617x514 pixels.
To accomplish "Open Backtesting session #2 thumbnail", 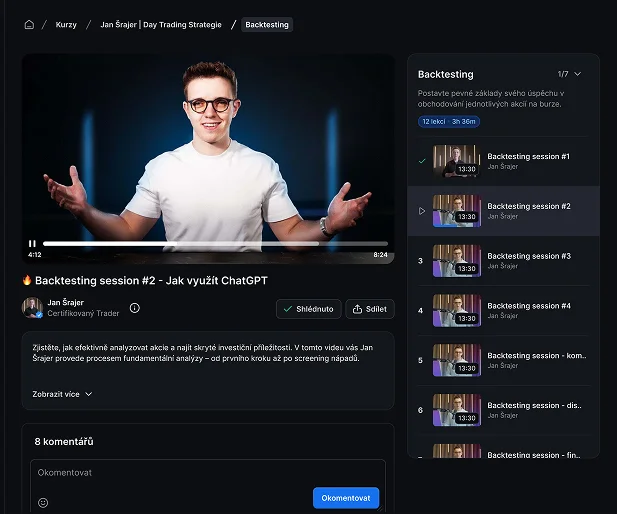I will pyautogui.click(x=457, y=211).
